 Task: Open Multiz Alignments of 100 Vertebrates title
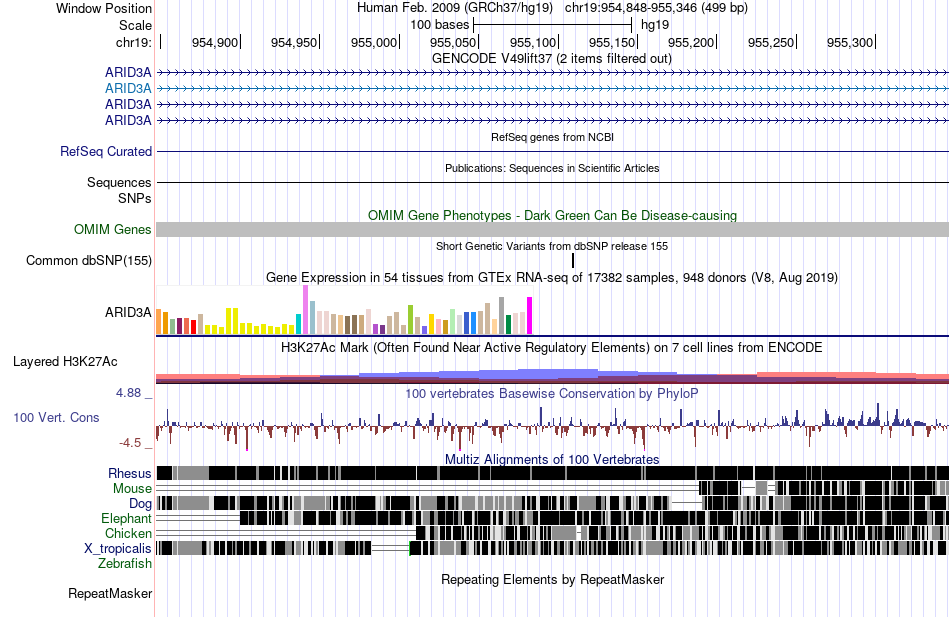[552, 459]
